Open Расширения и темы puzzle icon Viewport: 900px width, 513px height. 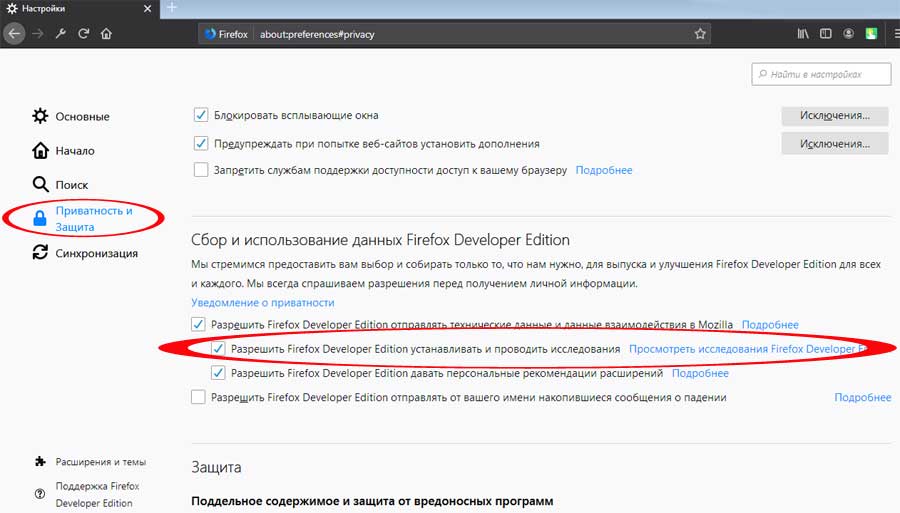click(x=40, y=461)
